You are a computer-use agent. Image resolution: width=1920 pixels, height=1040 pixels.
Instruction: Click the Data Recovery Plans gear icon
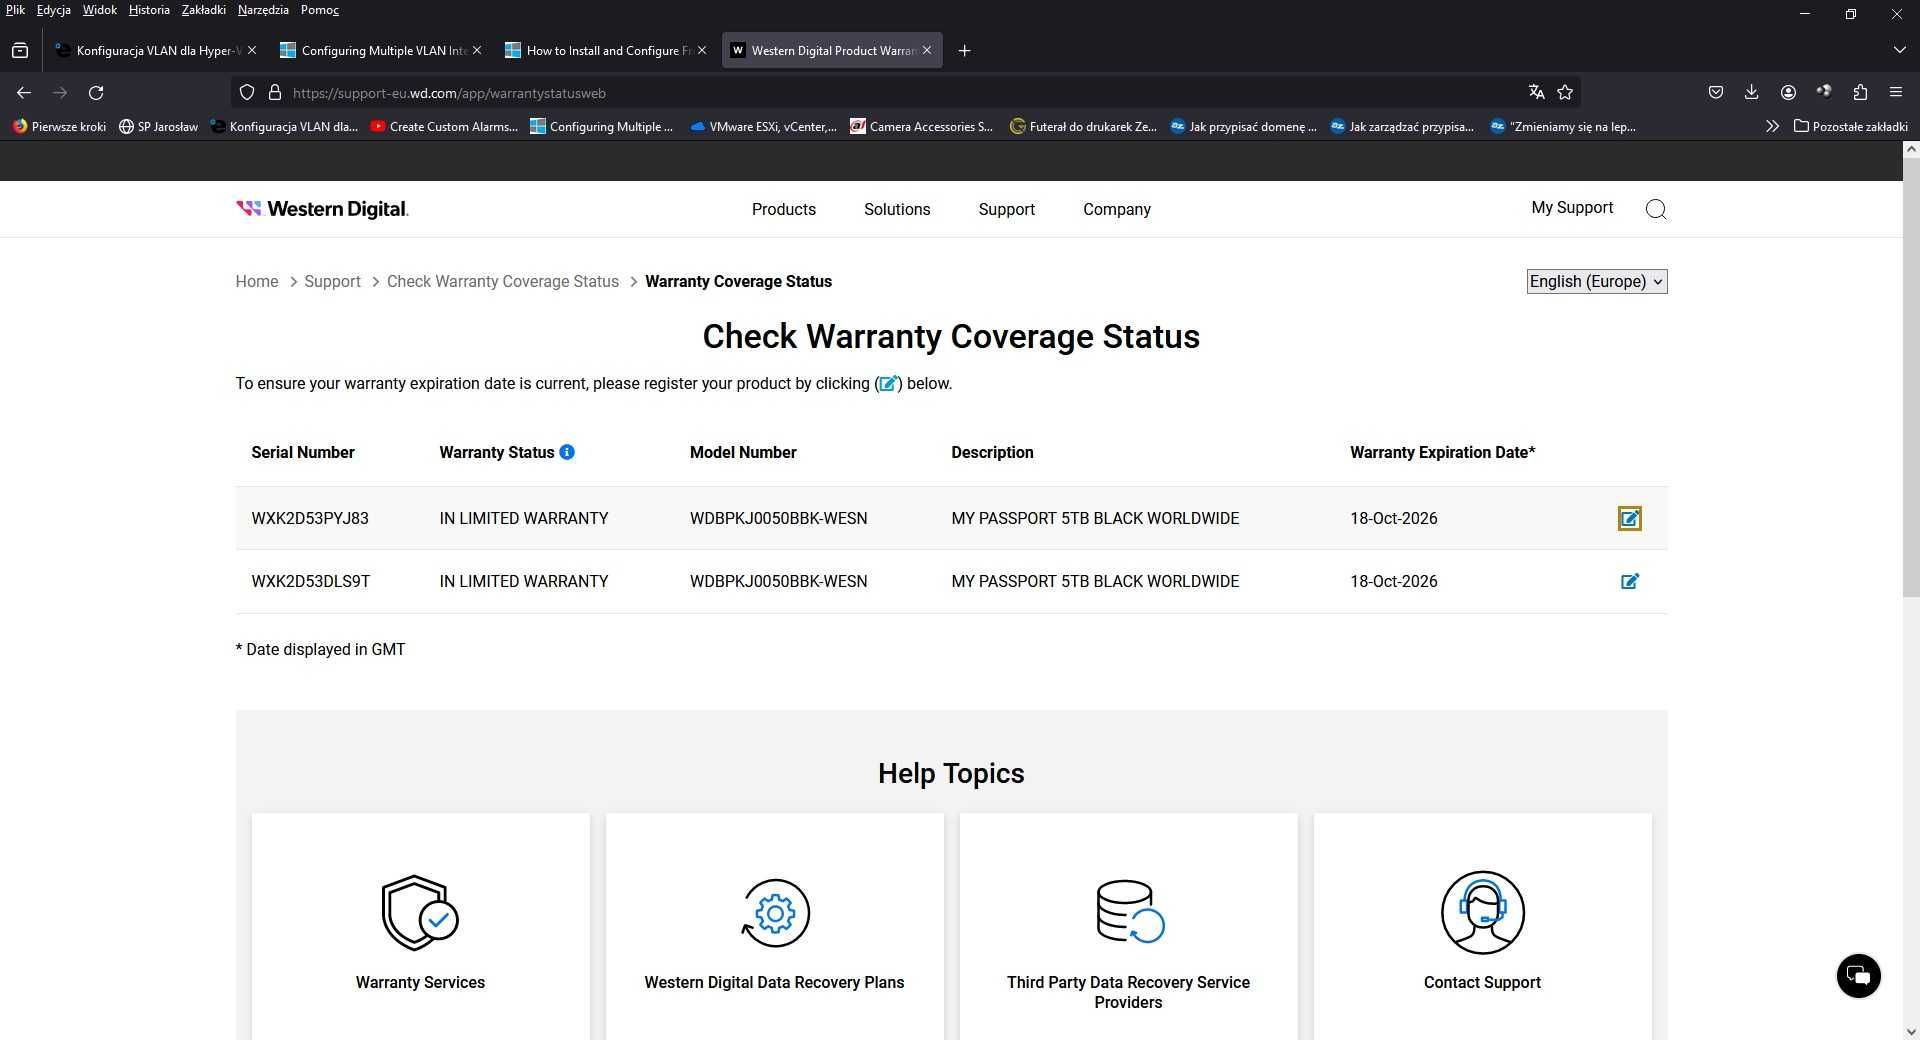pyautogui.click(x=775, y=912)
